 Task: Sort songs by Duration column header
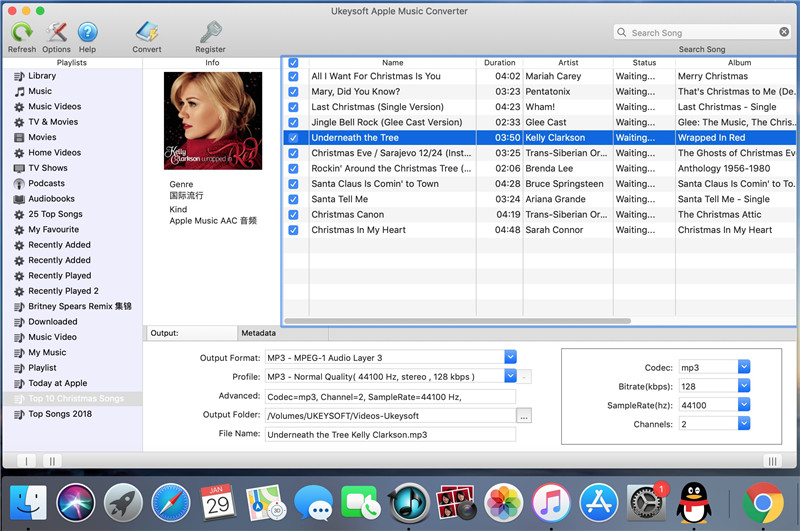tap(499, 63)
